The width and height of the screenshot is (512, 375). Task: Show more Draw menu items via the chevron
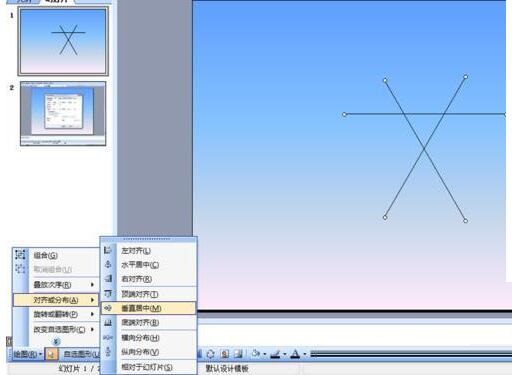[x=56, y=341]
